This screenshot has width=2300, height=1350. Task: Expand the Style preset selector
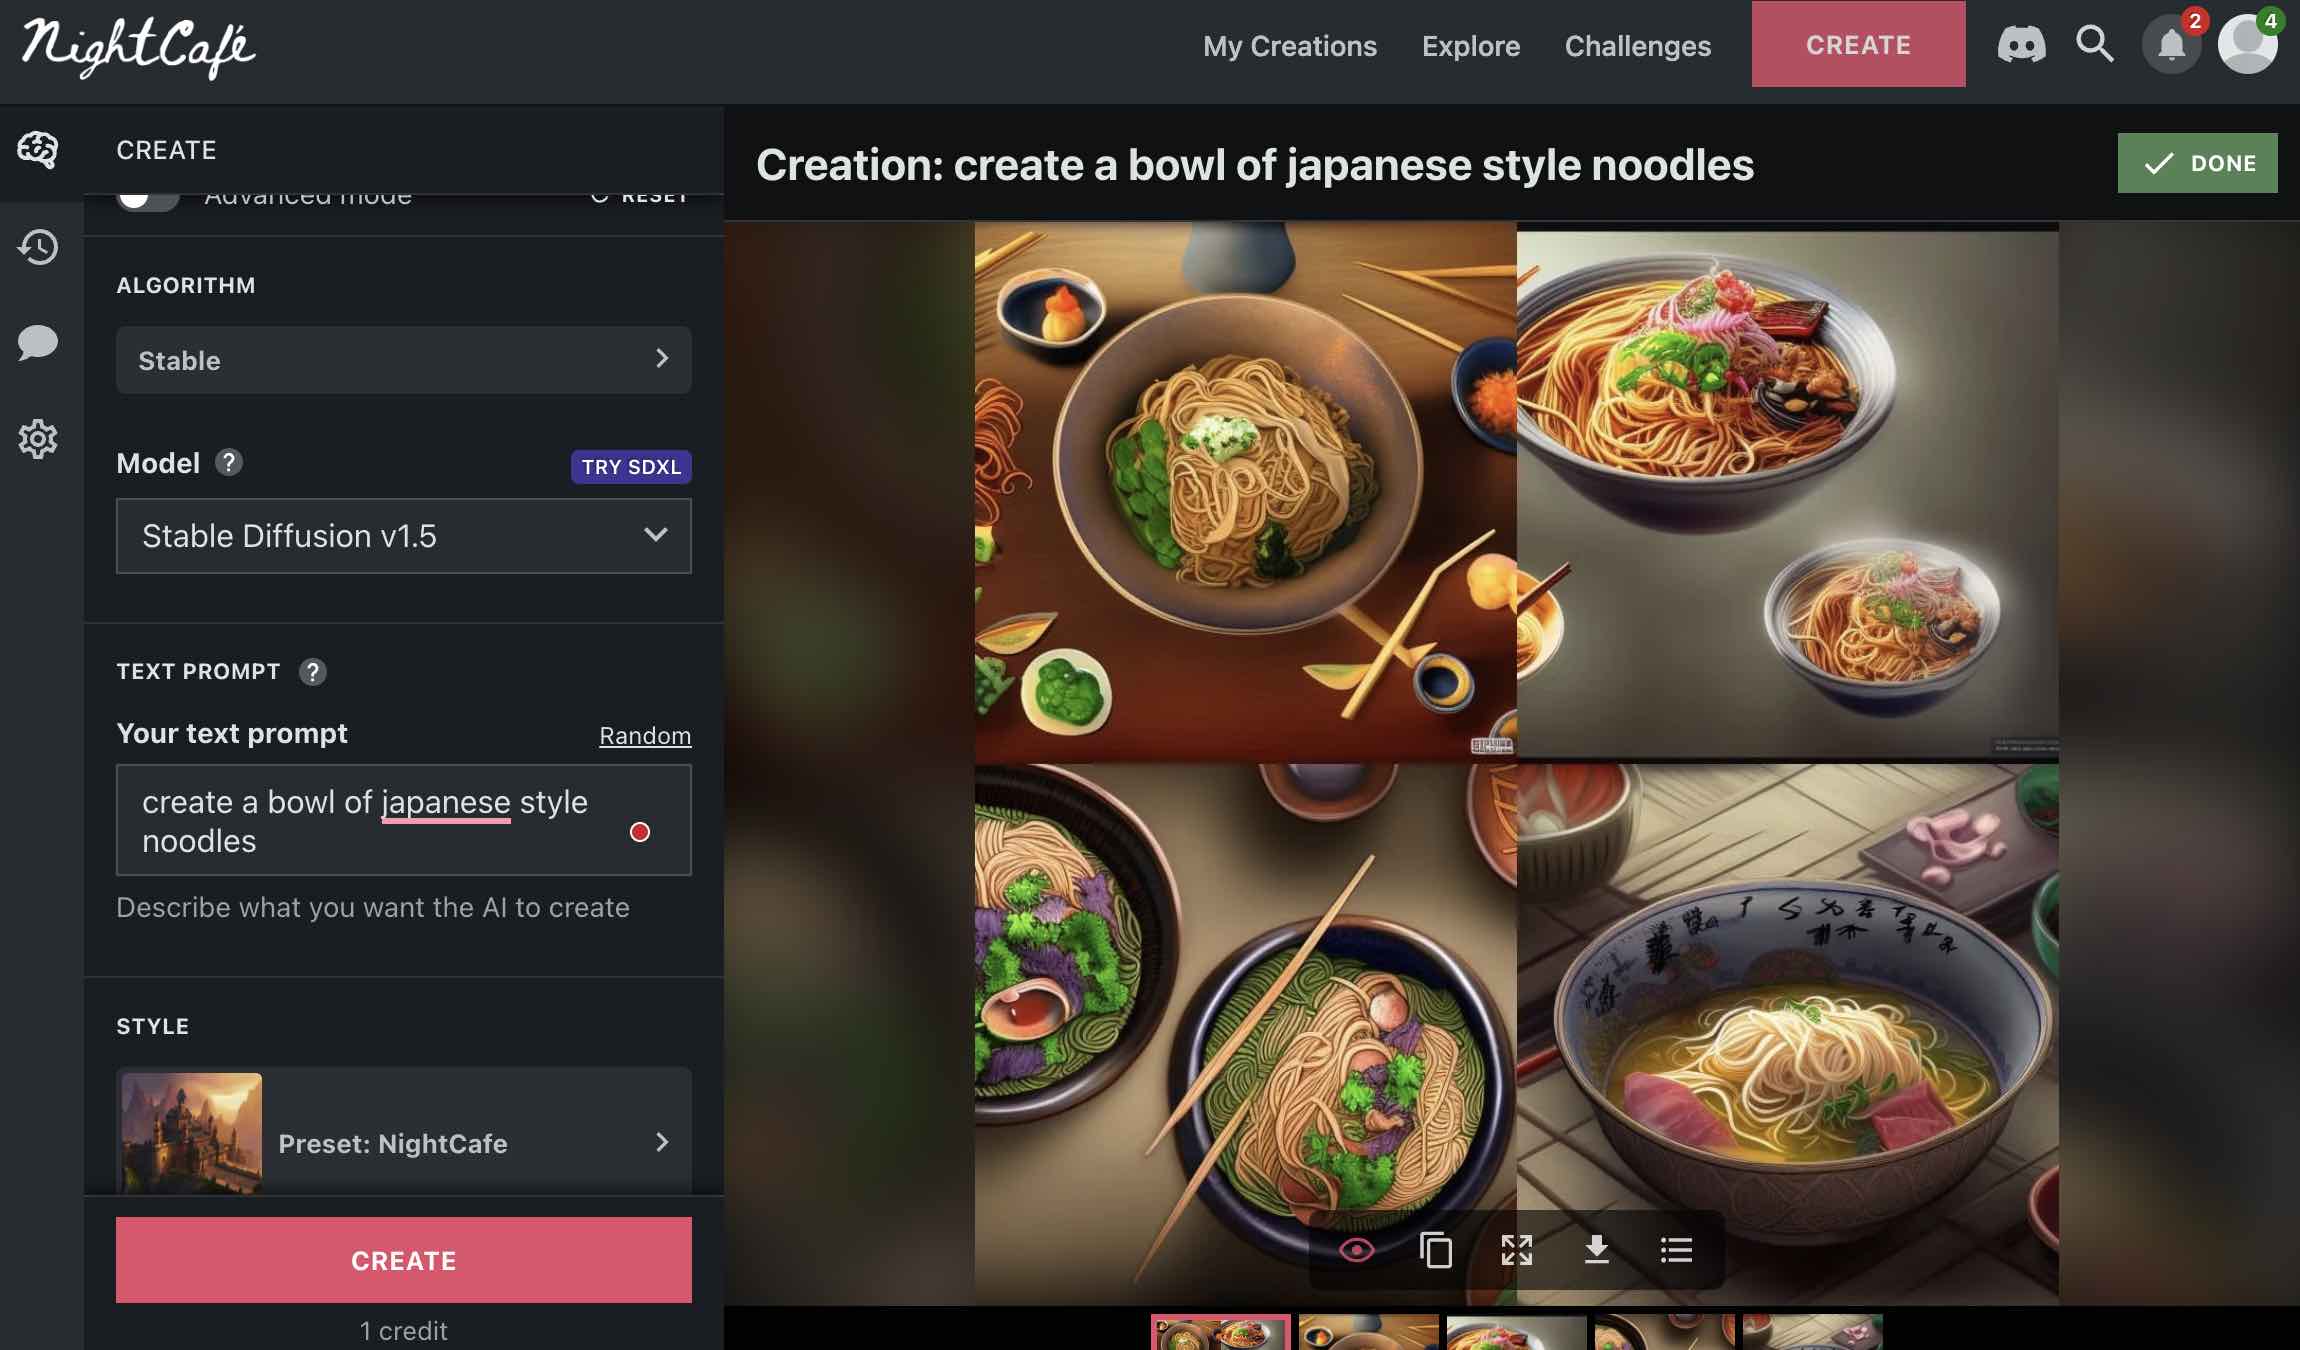(x=405, y=1143)
